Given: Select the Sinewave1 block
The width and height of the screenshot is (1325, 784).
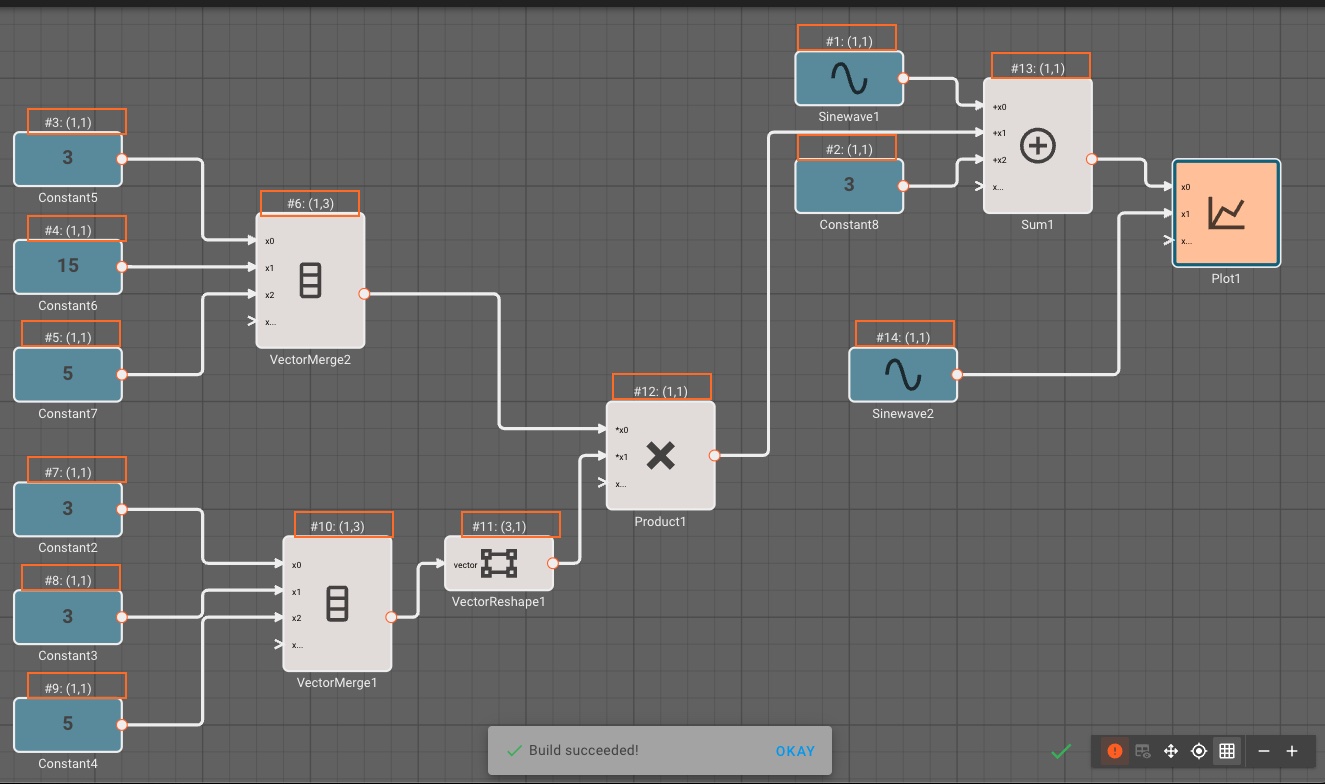Looking at the screenshot, I should (x=849, y=78).
